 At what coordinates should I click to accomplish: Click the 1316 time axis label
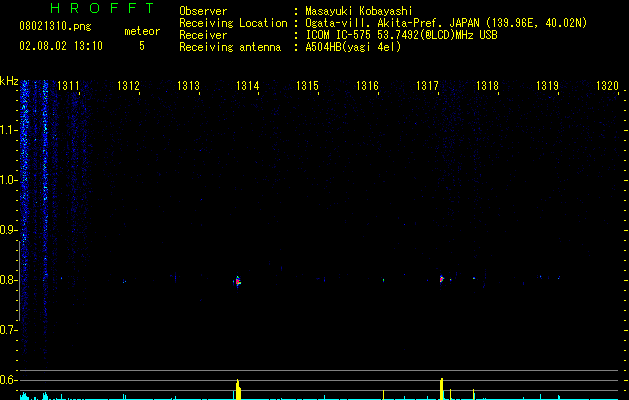pos(367,86)
